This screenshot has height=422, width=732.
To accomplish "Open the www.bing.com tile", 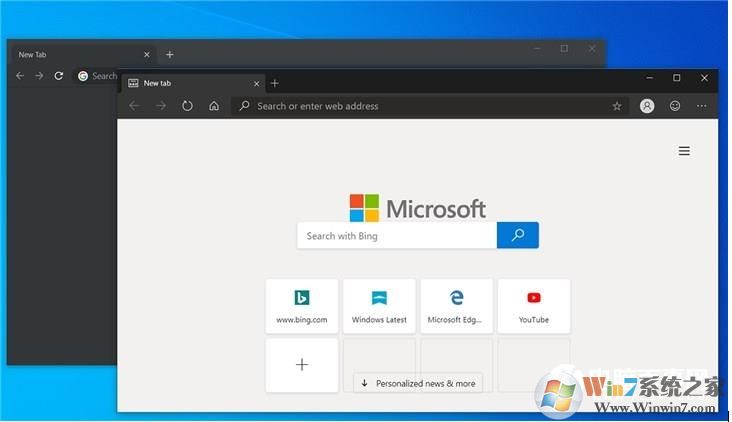I will pyautogui.click(x=302, y=306).
